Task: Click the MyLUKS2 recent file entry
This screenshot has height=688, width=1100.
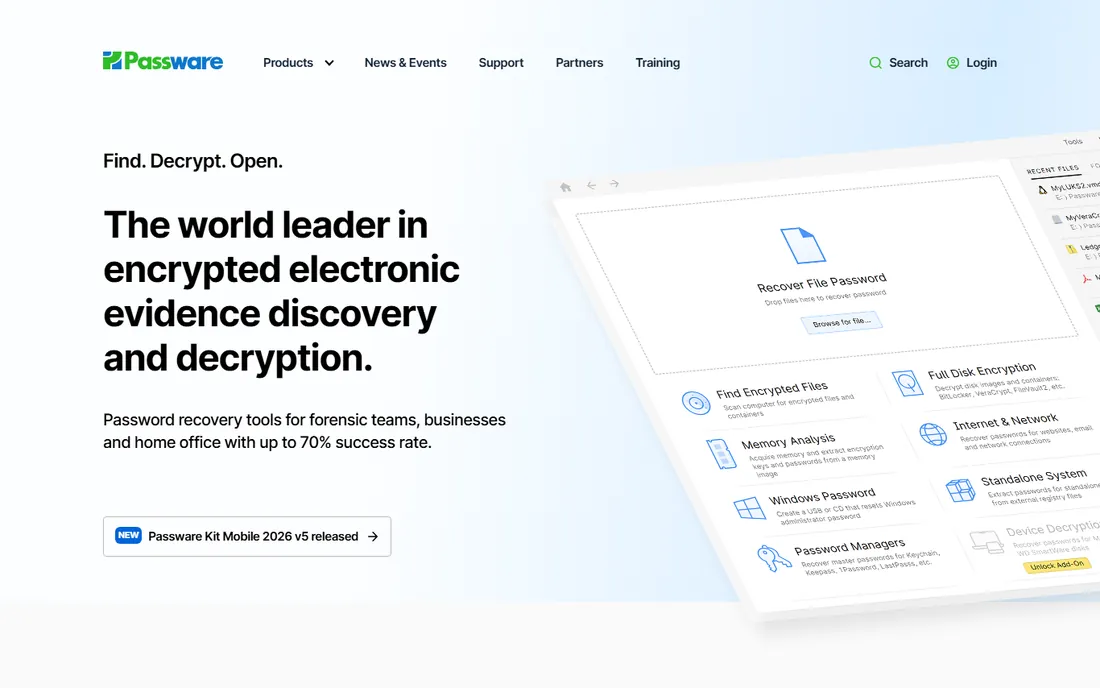Action: 1068,189
